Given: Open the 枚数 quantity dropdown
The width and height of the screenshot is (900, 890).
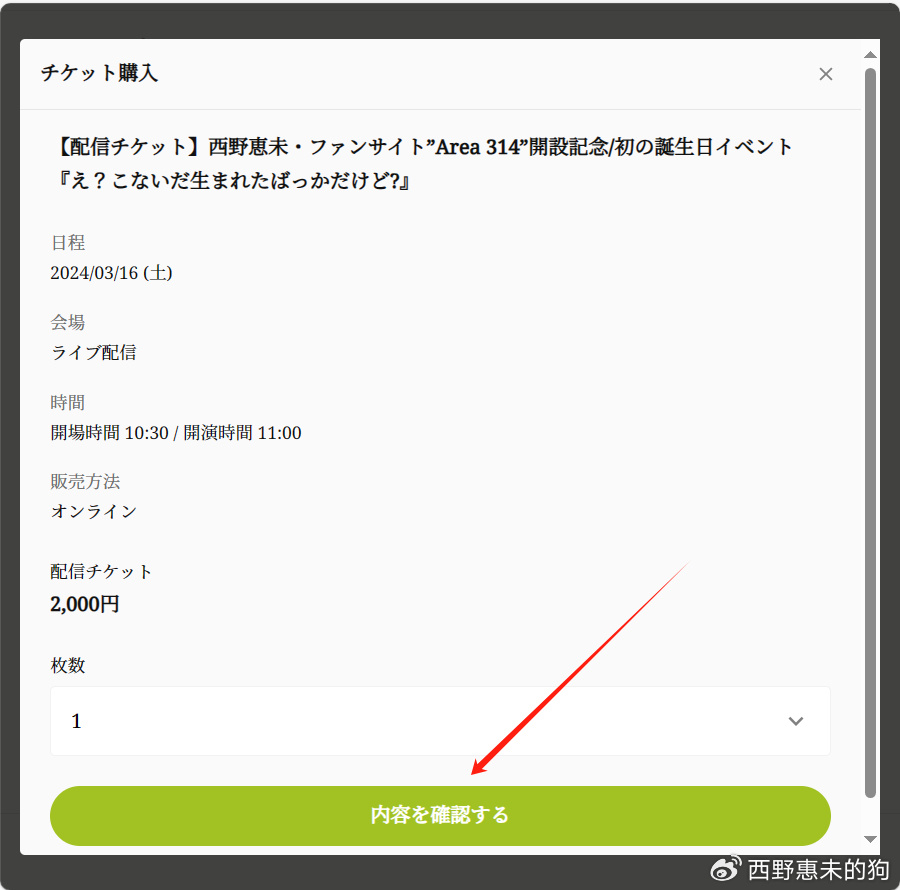Looking at the screenshot, I should (440, 721).
